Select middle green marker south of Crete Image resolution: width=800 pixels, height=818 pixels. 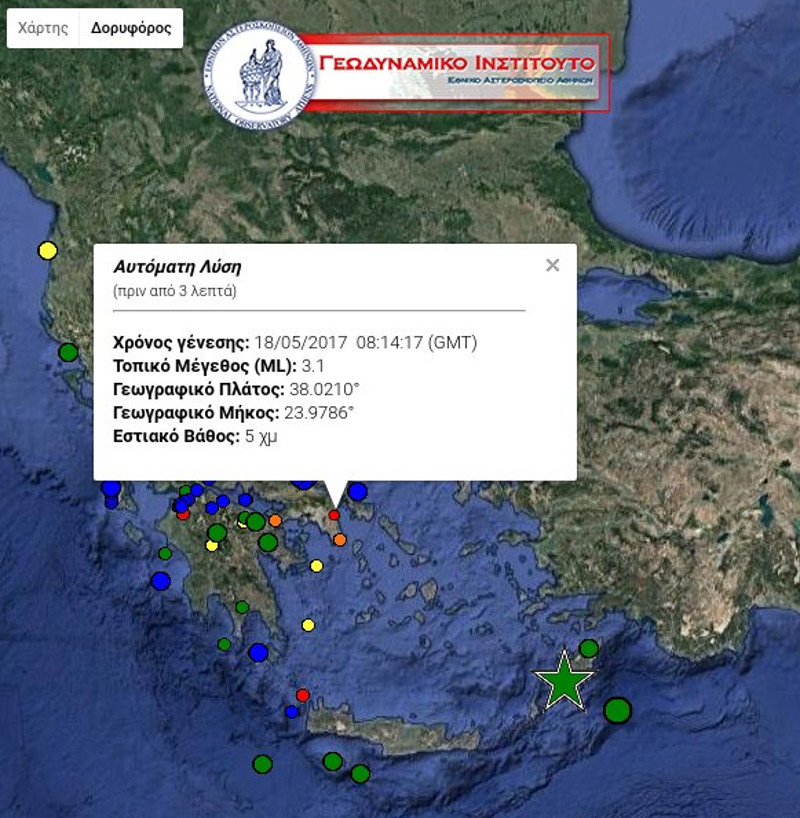tap(332, 762)
